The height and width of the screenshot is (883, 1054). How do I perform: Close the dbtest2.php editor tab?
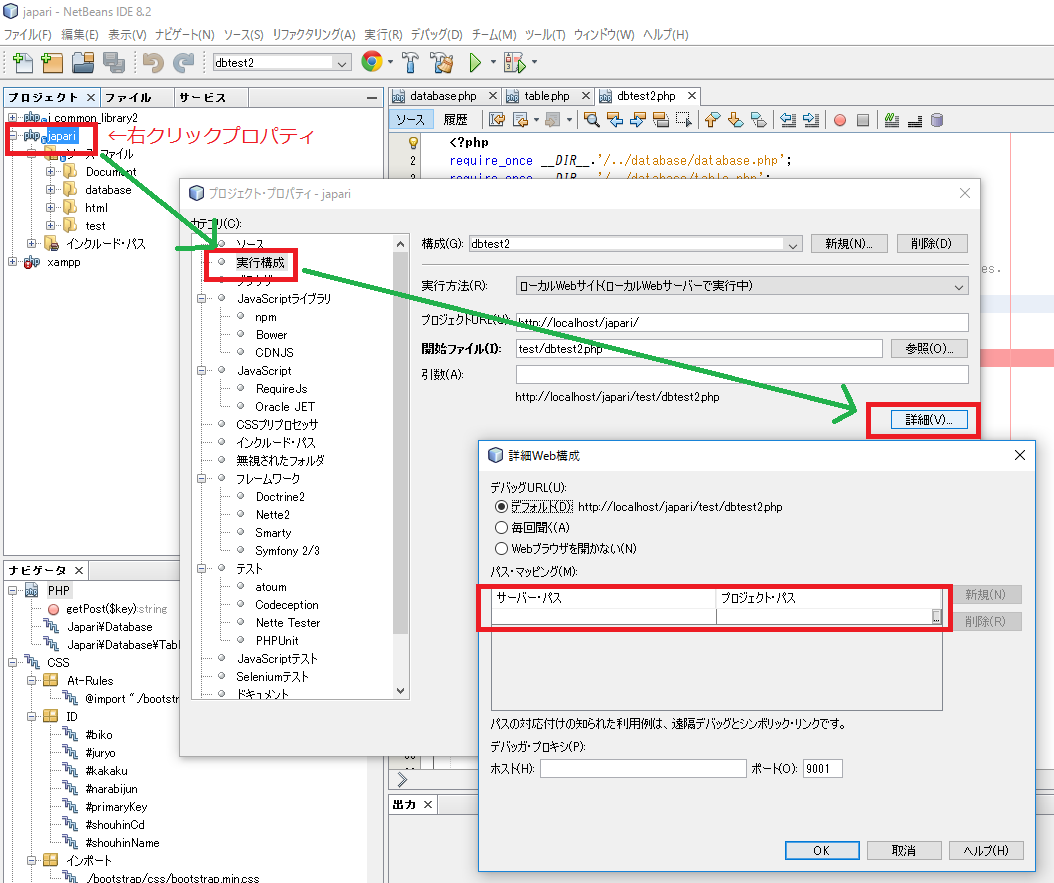click(692, 95)
